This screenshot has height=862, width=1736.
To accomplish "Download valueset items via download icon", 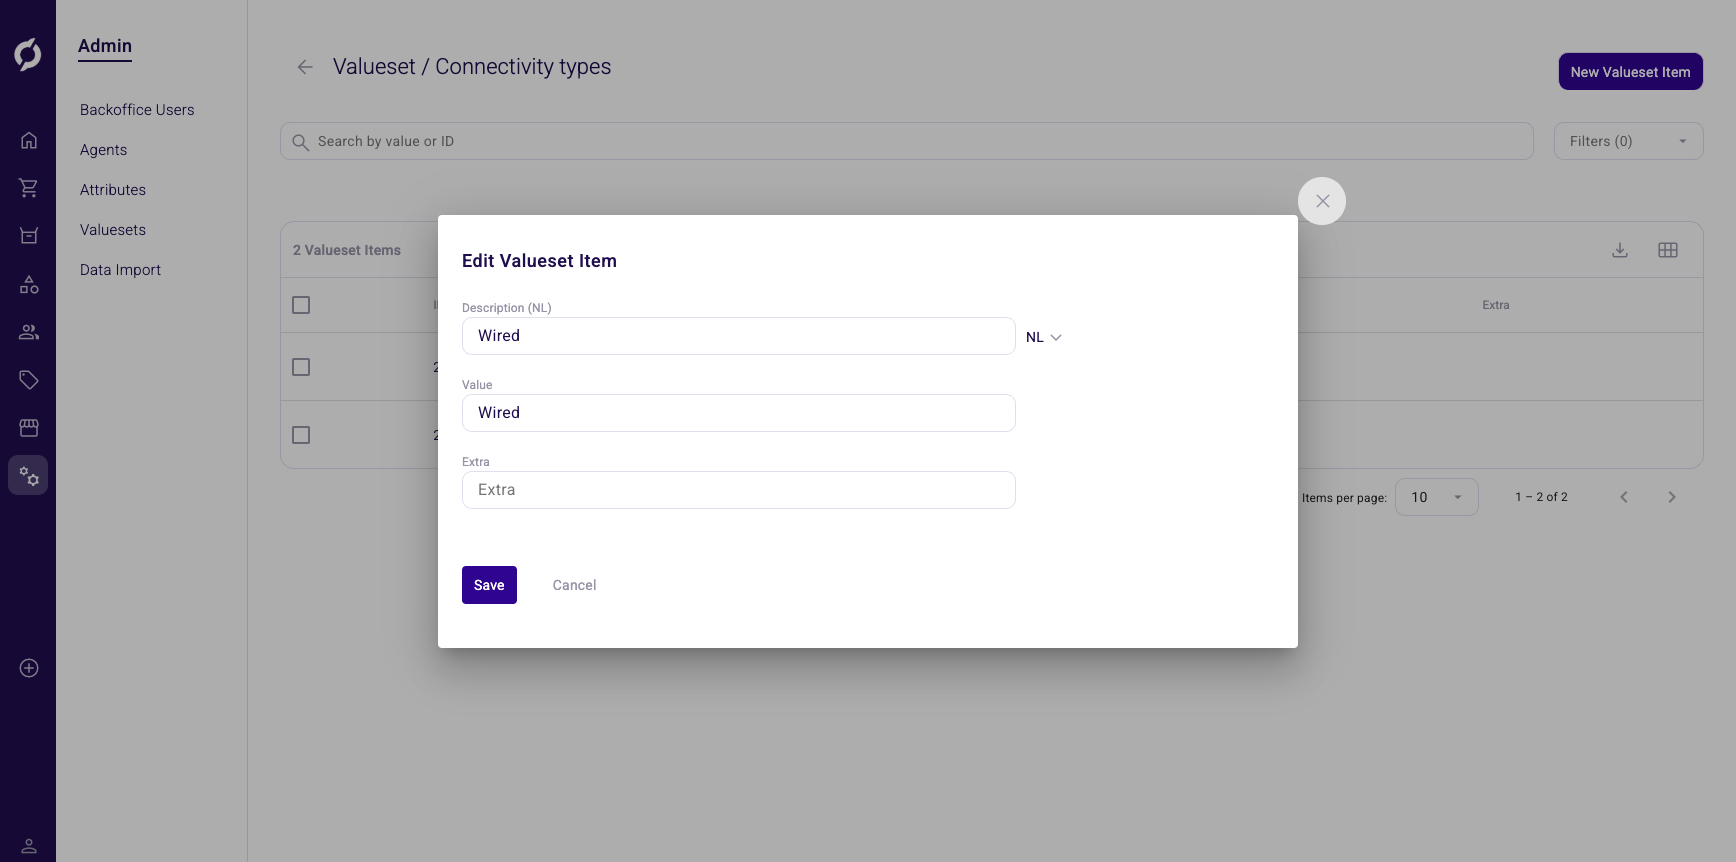I will [1620, 250].
